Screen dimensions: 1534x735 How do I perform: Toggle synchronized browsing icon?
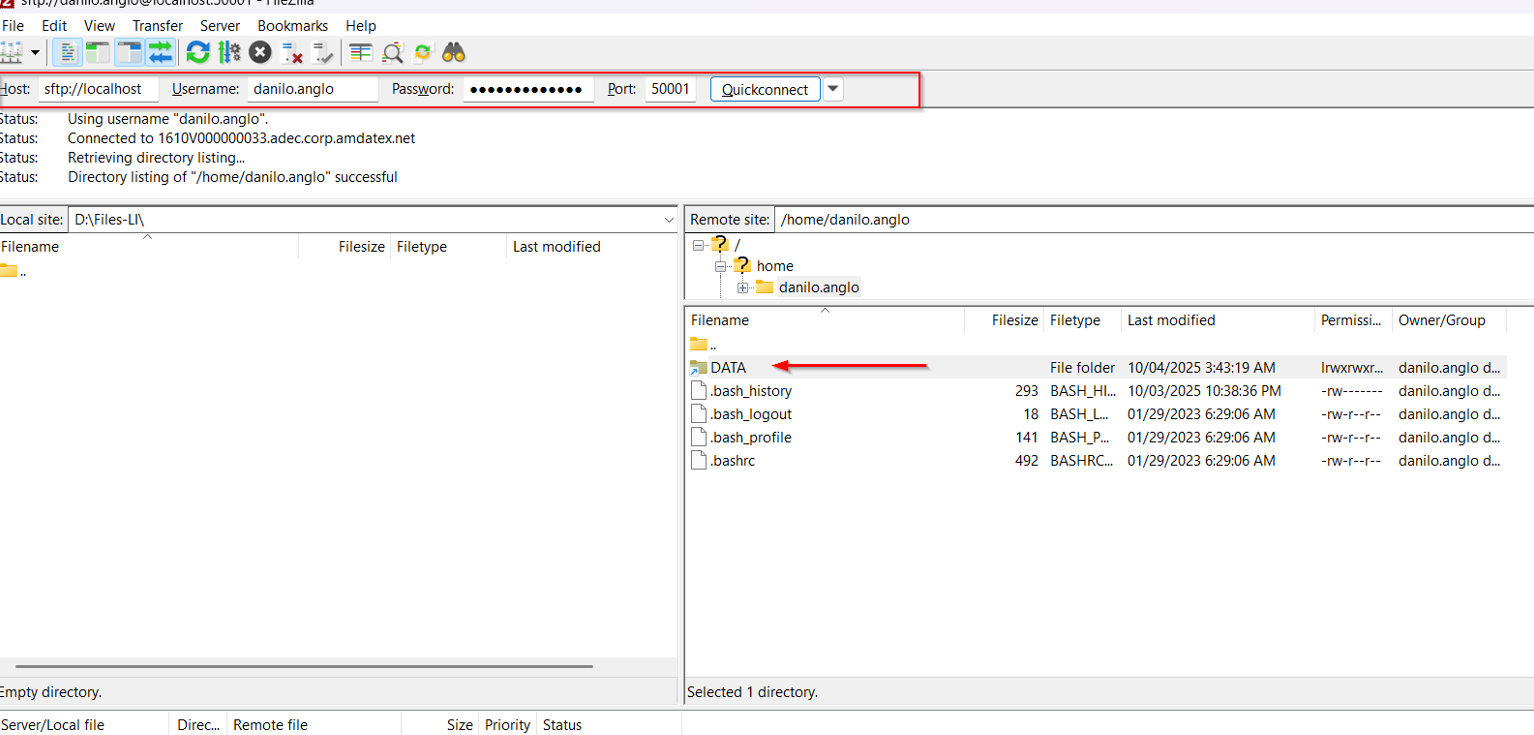coord(423,52)
